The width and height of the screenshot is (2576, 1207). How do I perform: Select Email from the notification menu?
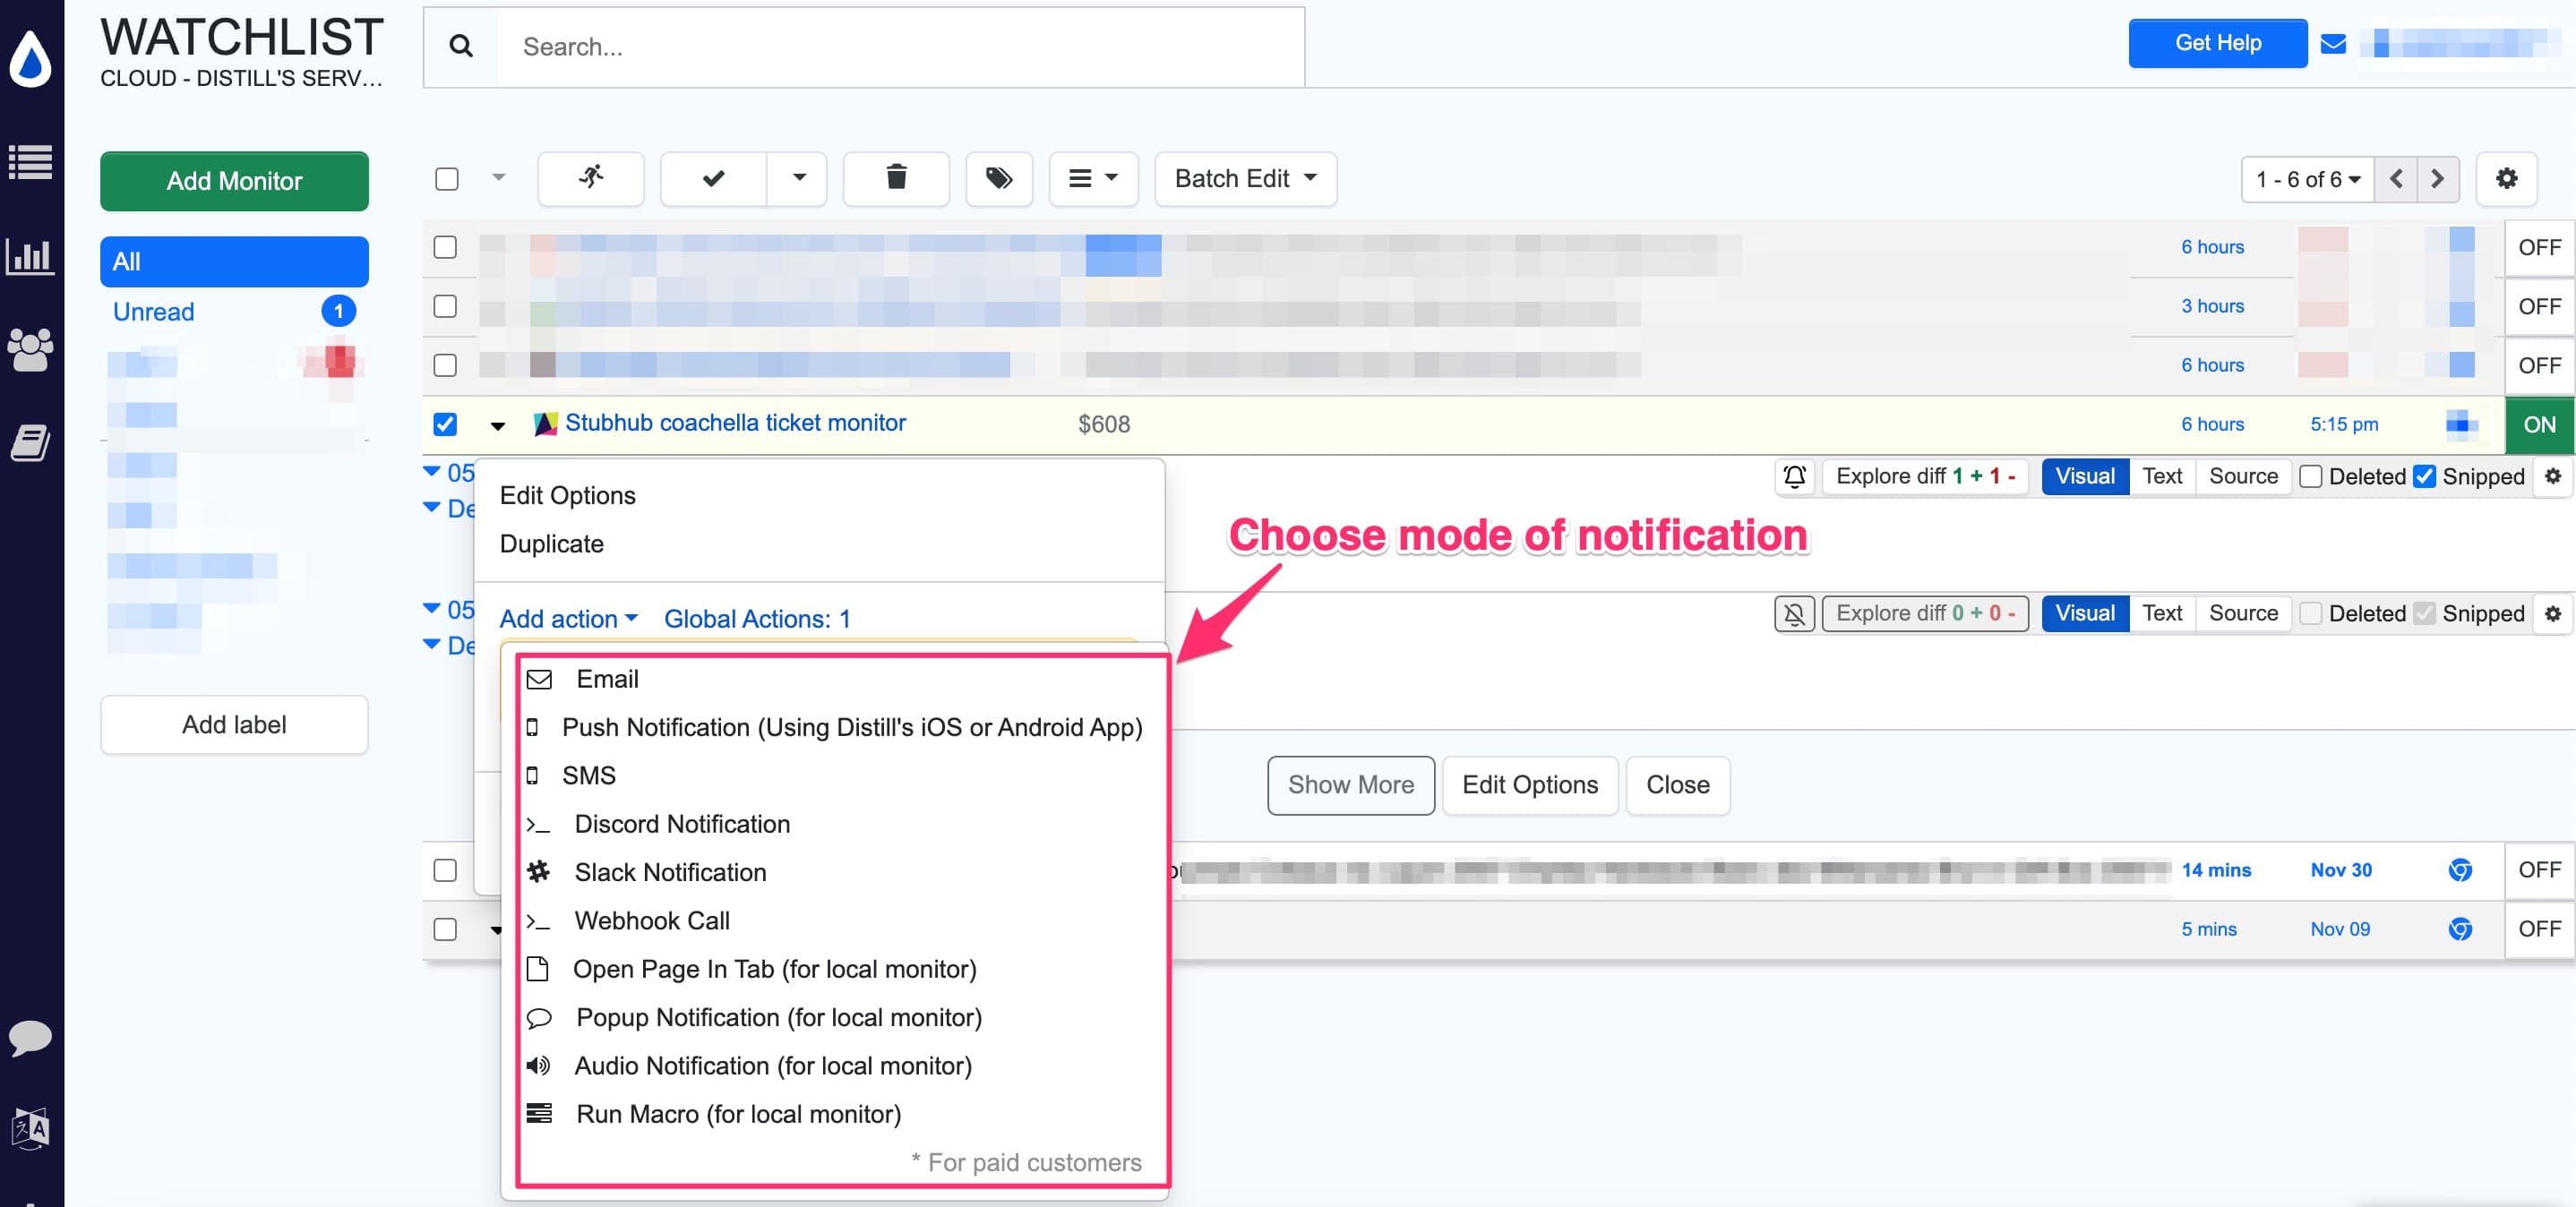tap(606, 679)
